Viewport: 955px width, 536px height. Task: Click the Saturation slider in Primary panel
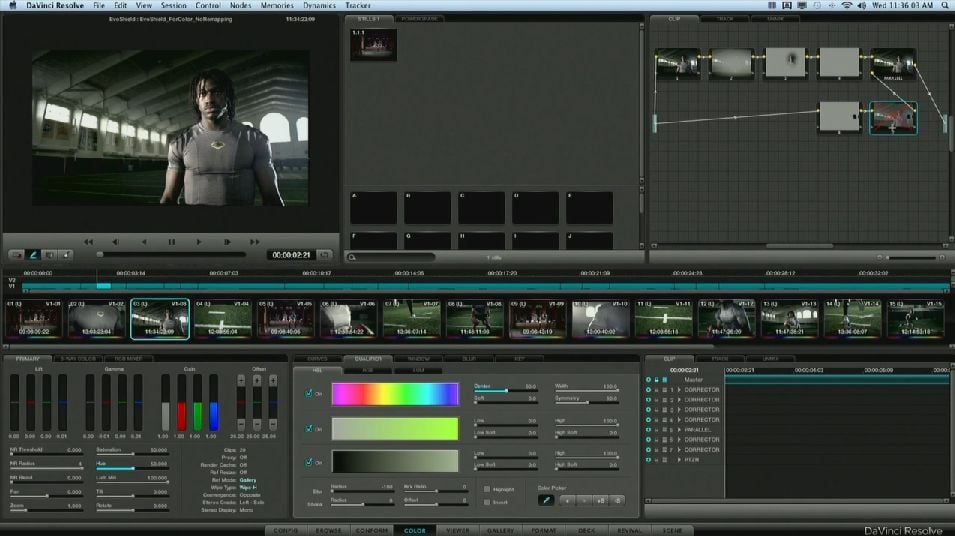coord(132,454)
